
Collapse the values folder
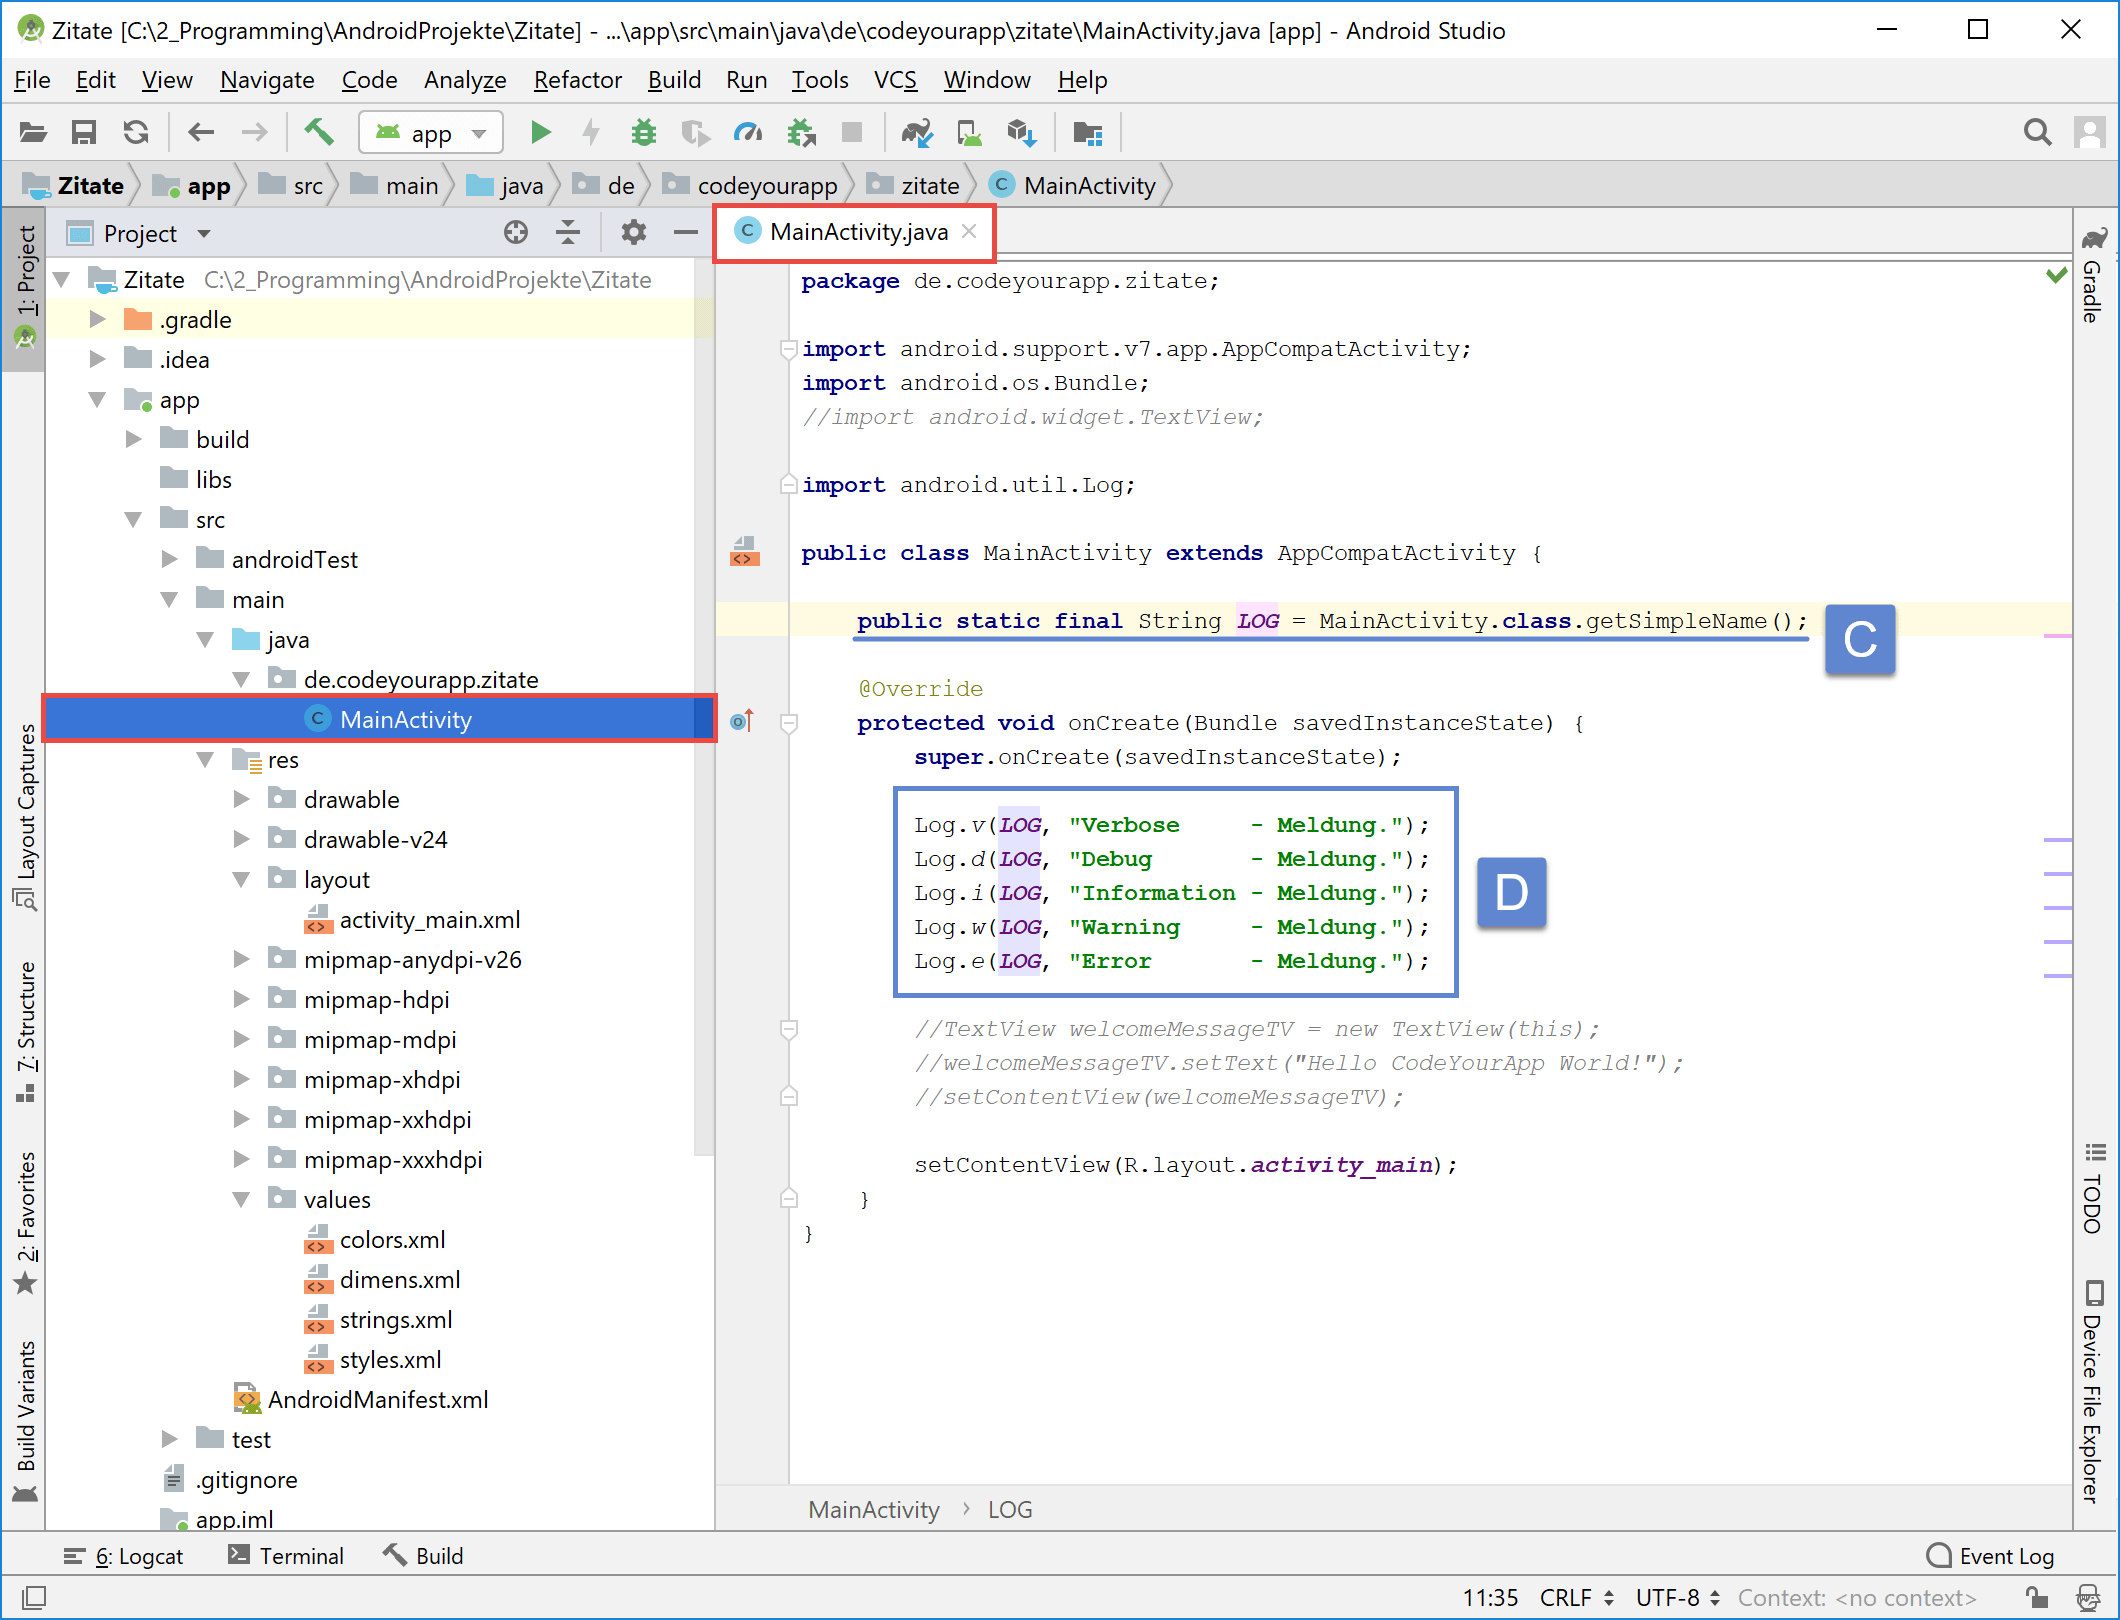(x=241, y=1199)
